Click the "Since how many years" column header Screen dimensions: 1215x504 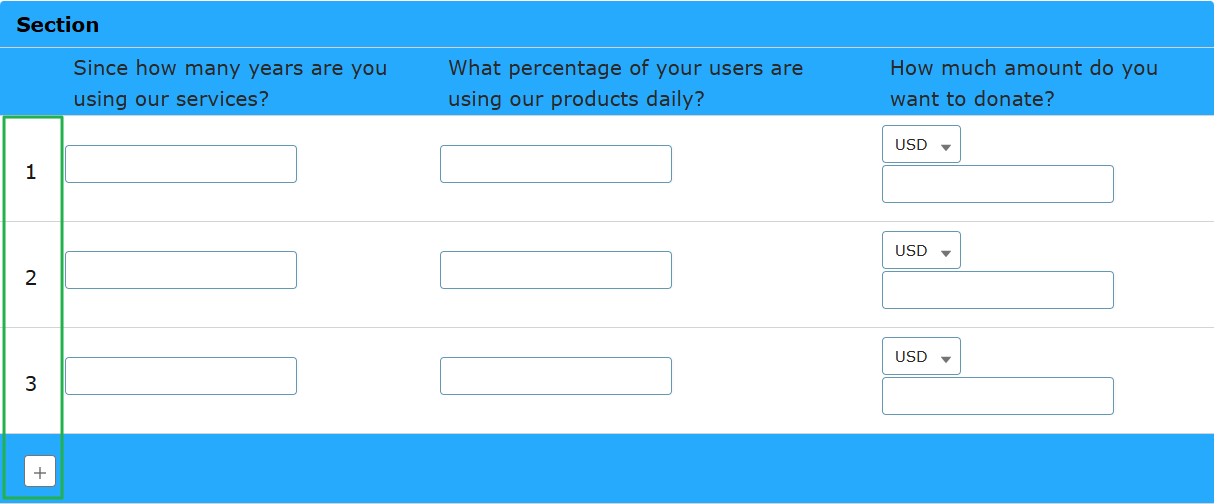[230, 84]
